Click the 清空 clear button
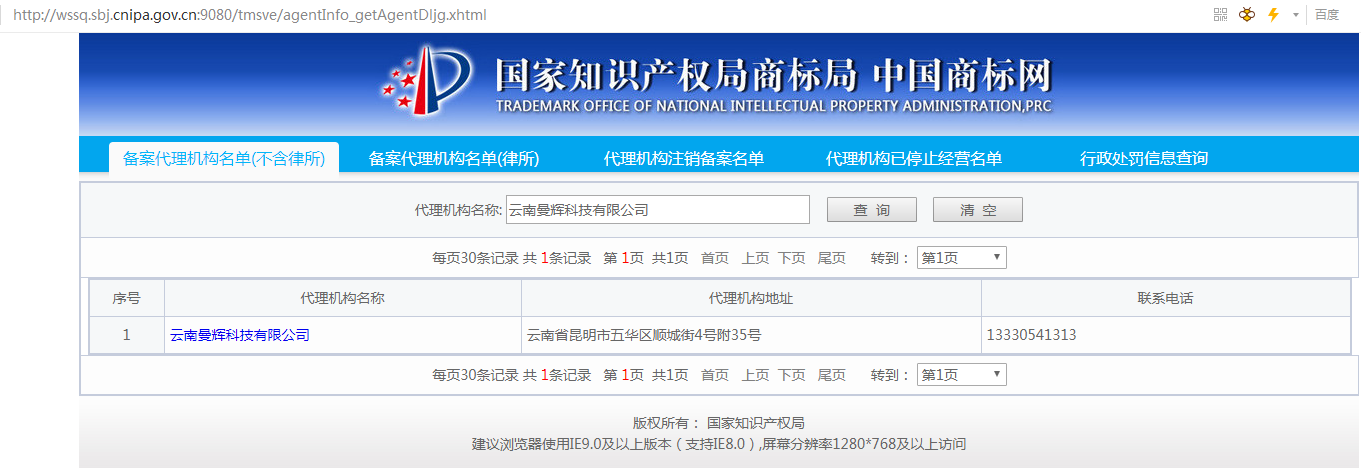This screenshot has height=476, width=1361. pos(978,210)
